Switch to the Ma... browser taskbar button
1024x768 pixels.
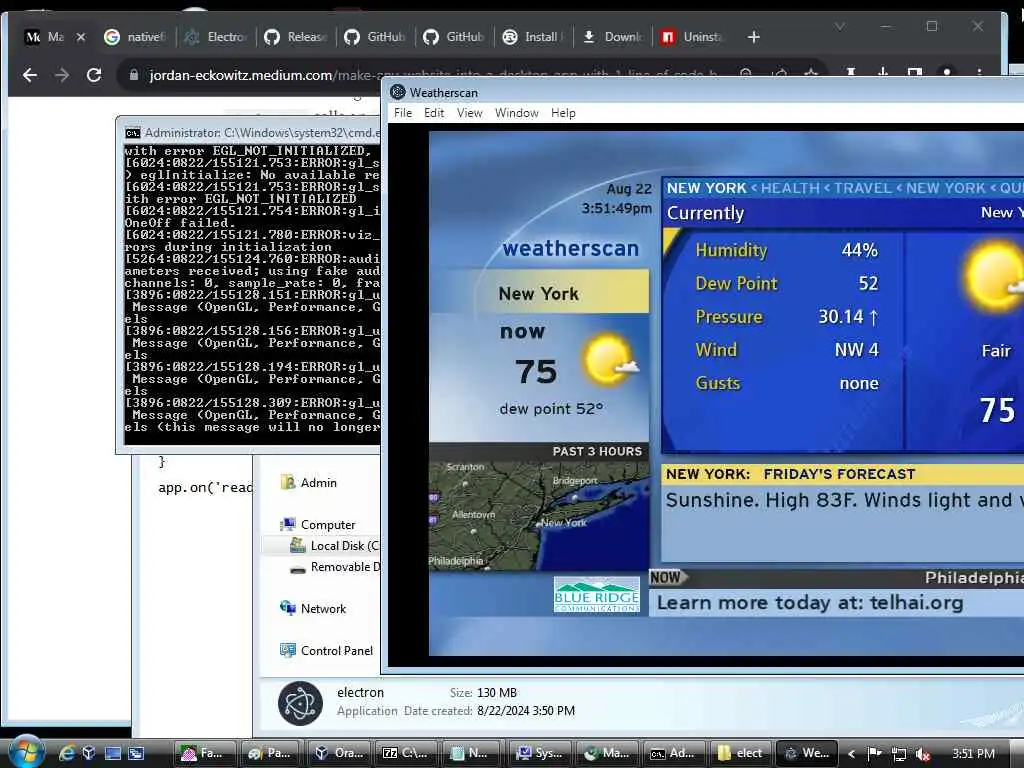tap(607, 753)
